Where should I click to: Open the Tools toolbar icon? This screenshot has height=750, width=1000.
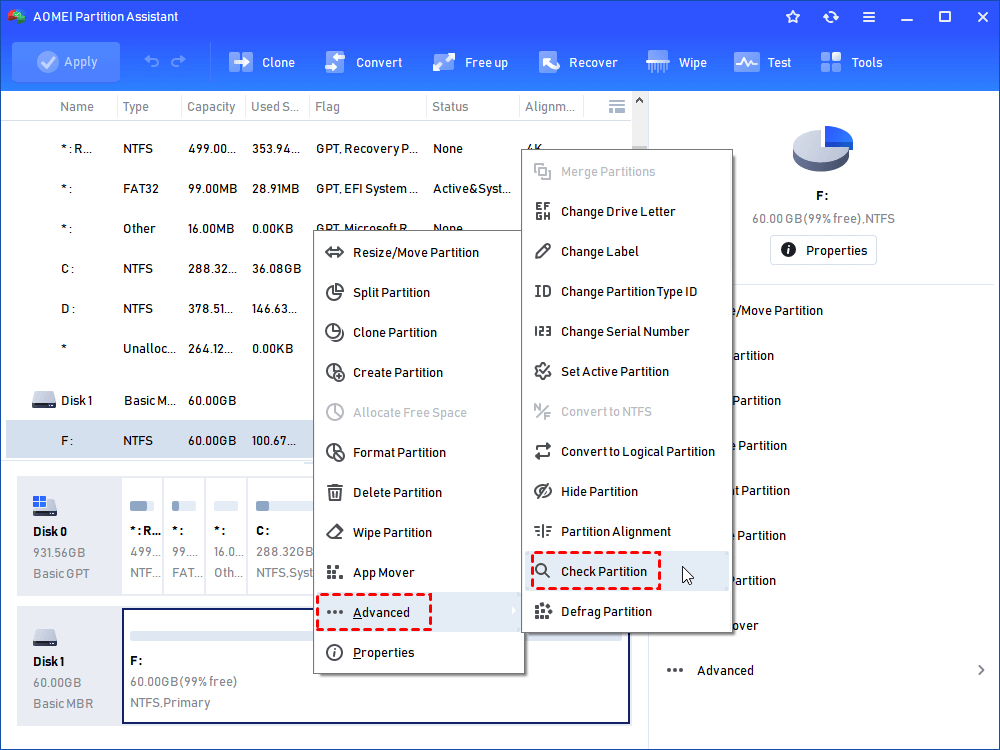[851, 62]
